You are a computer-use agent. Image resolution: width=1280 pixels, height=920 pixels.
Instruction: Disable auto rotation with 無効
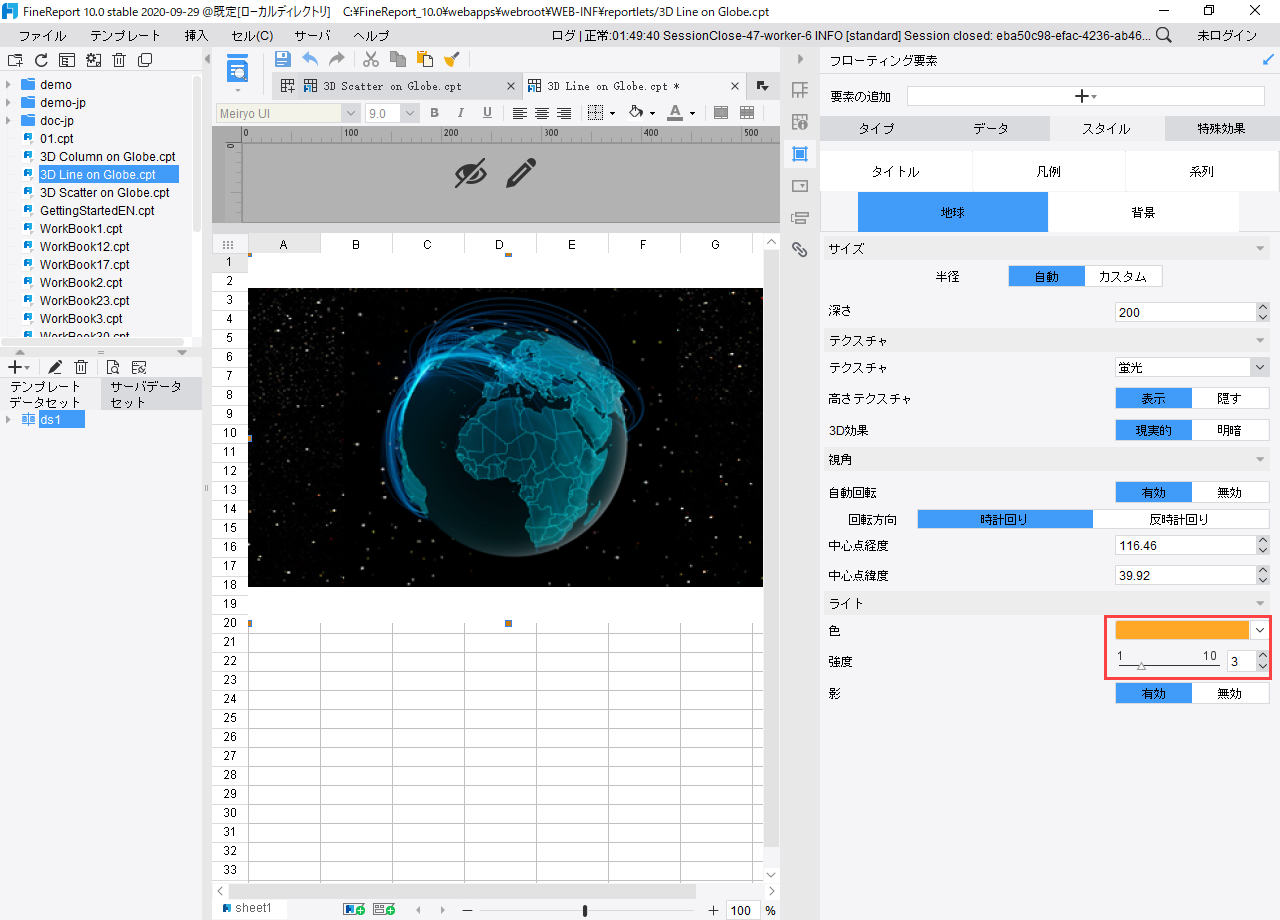point(1230,492)
